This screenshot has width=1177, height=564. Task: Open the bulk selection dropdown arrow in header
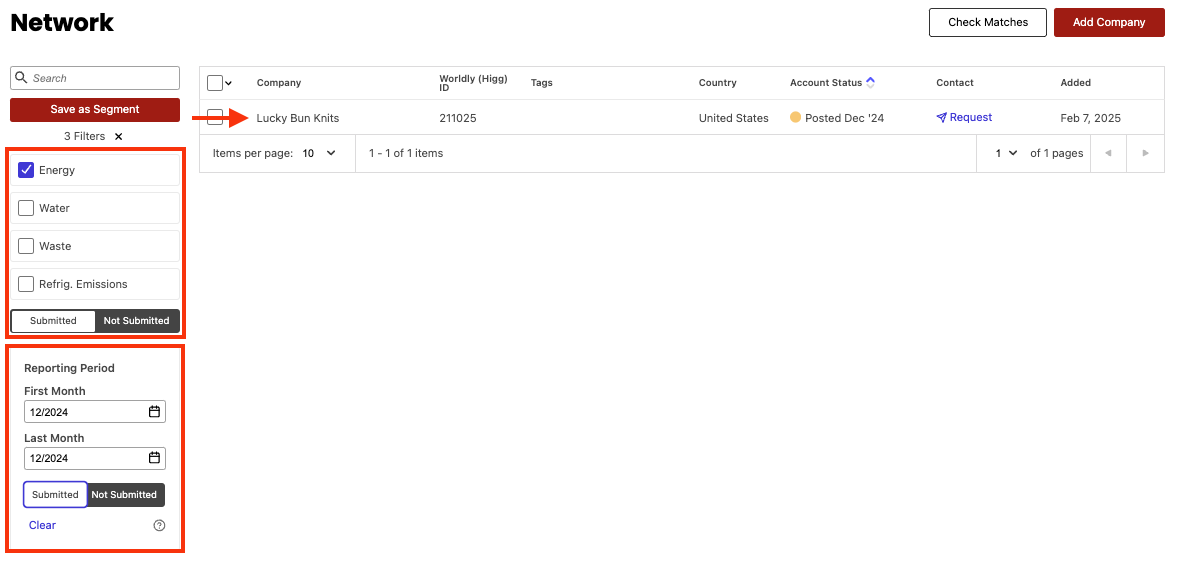(x=228, y=83)
